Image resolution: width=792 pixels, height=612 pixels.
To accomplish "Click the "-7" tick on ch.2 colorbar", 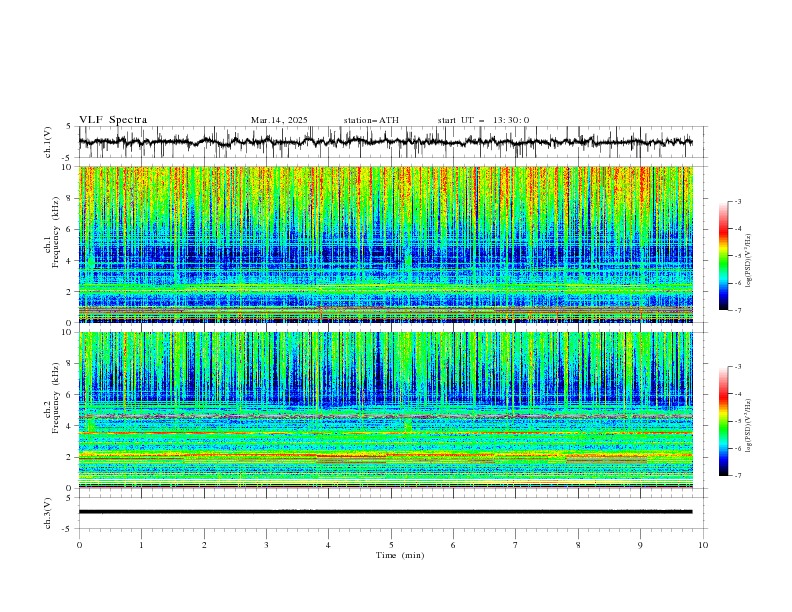I will coord(737,476).
